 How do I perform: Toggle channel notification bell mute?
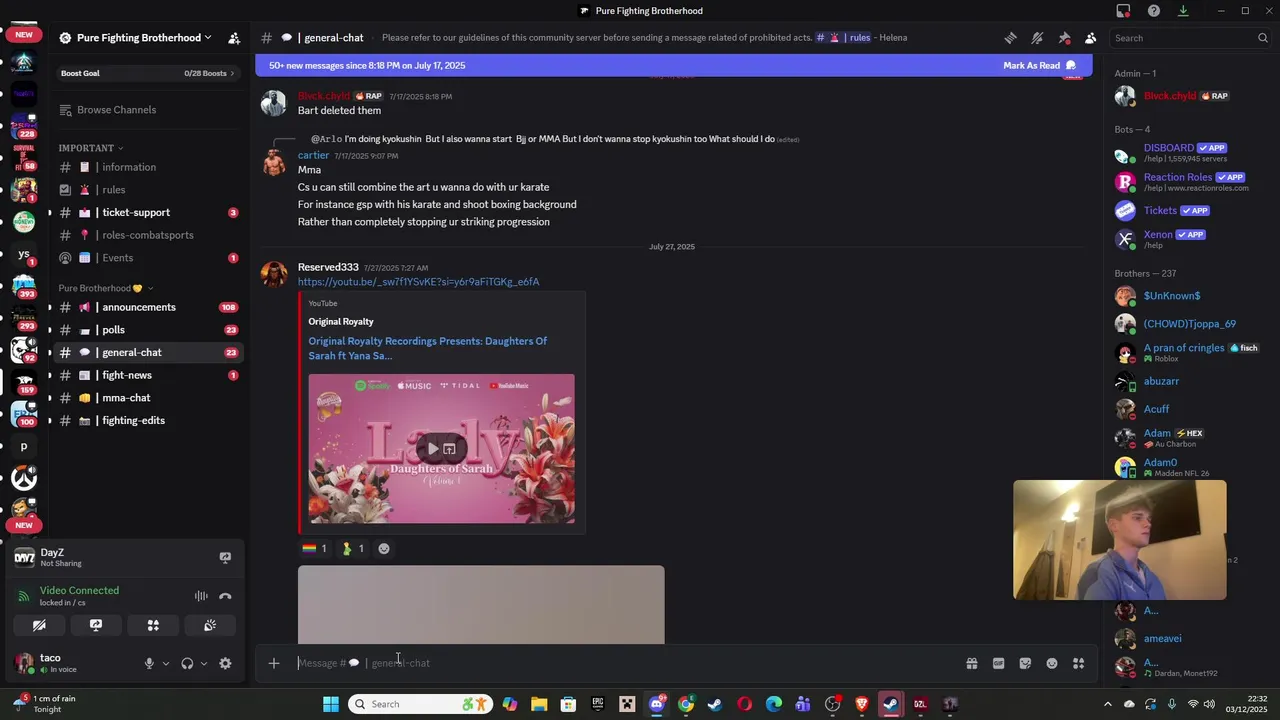coord(1037,38)
